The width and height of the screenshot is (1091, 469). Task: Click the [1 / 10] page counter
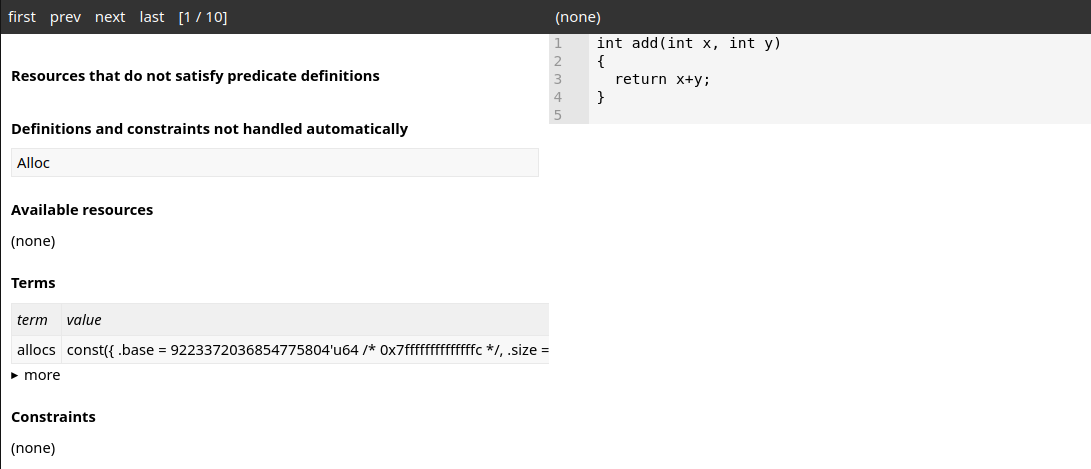pyautogui.click(x=202, y=17)
